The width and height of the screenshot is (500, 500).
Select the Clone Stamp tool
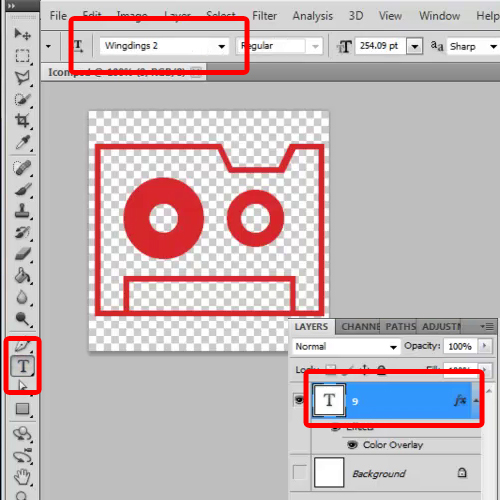pyautogui.click(x=22, y=211)
